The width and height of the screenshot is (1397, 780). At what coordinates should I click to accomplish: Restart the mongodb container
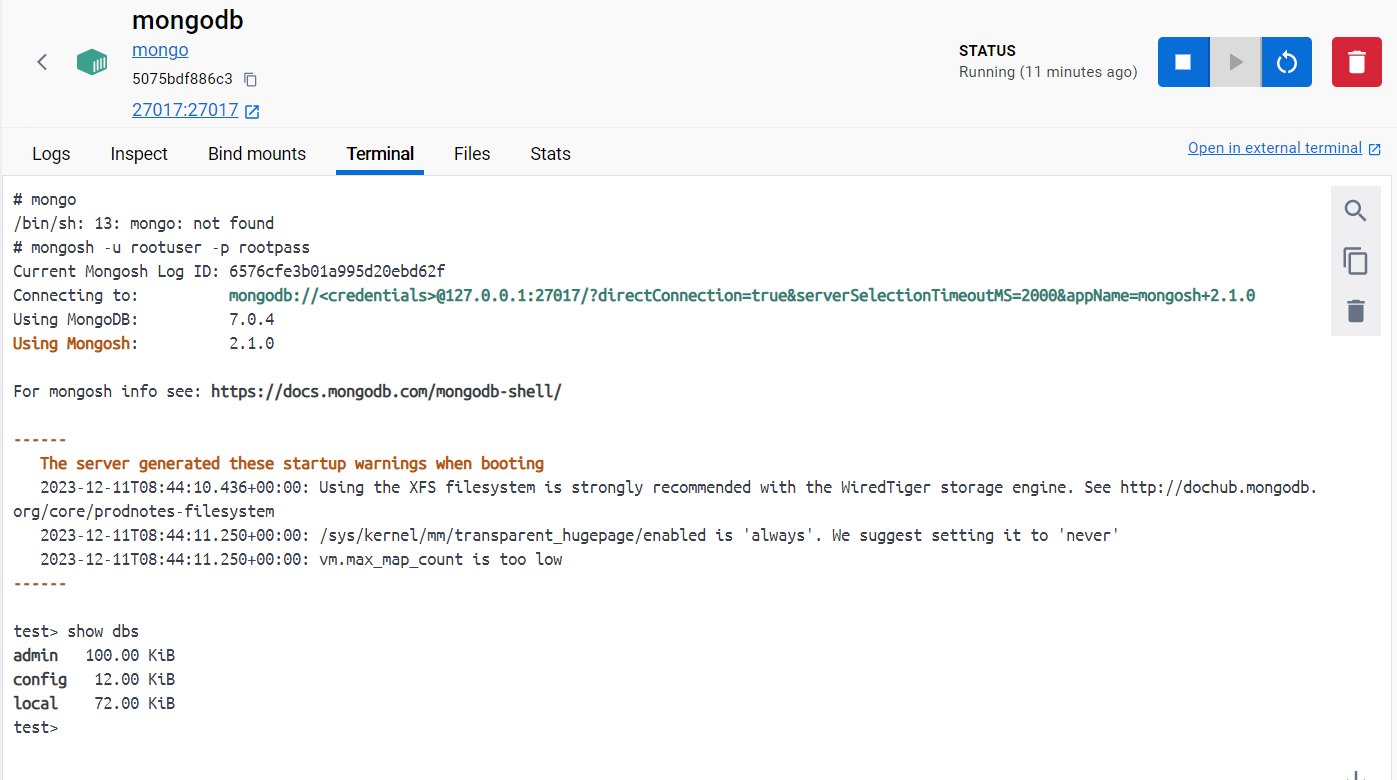[x=1287, y=62]
